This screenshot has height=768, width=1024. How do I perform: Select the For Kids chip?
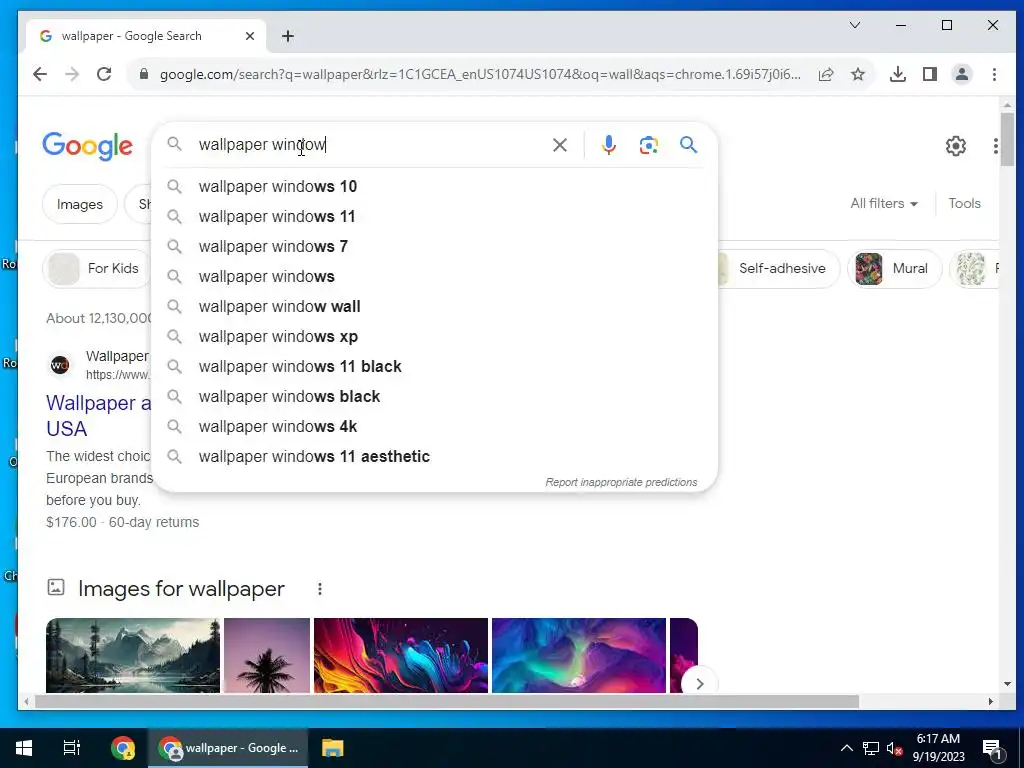(x=98, y=268)
